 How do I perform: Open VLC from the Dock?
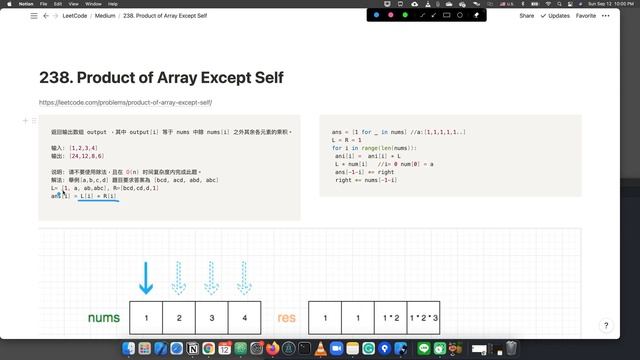(321, 348)
